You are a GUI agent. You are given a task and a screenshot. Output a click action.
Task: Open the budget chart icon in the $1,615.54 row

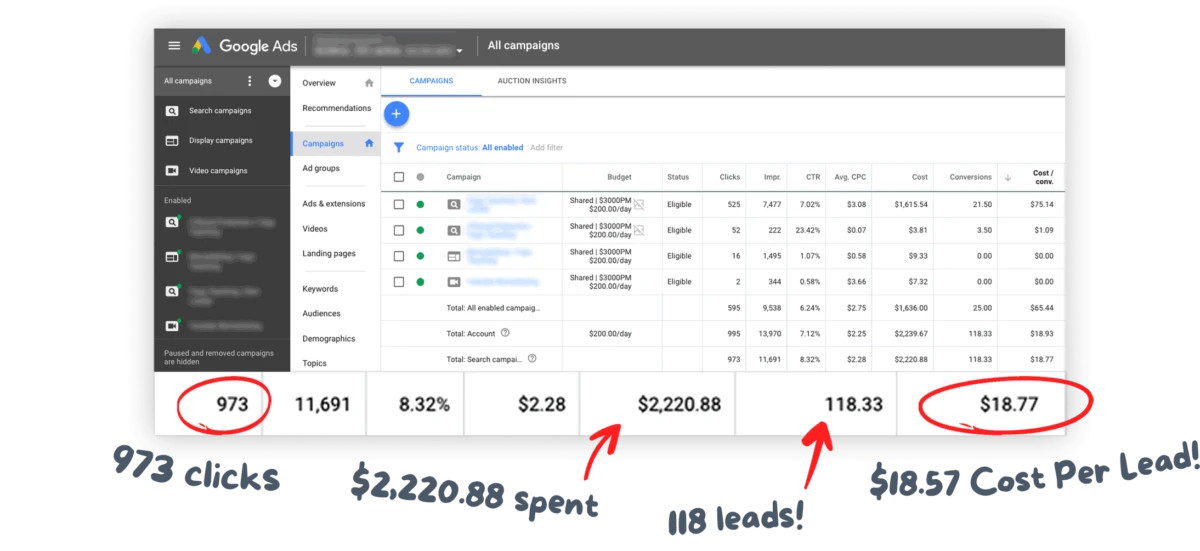[639, 204]
